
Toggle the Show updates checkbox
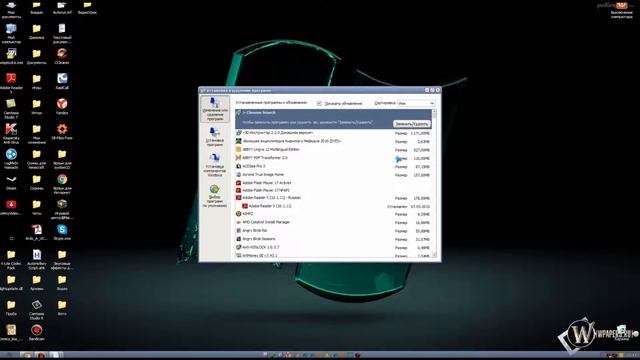[319, 103]
